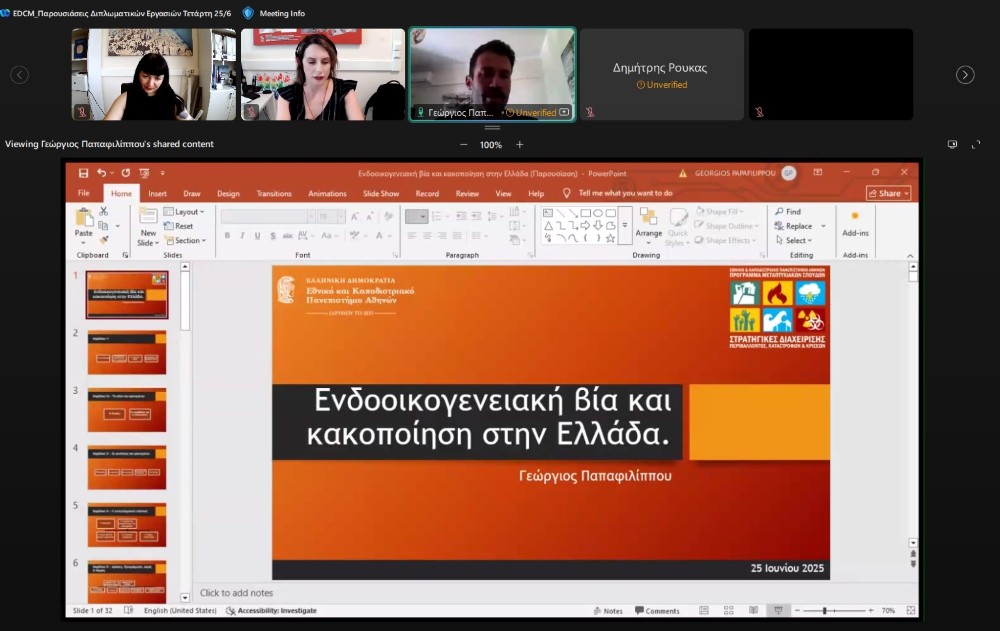The image size is (1000, 631).
Task: Click the Save icon in PowerPoint's quick access toolbar
Action: pyautogui.click(x=83, y=173)
